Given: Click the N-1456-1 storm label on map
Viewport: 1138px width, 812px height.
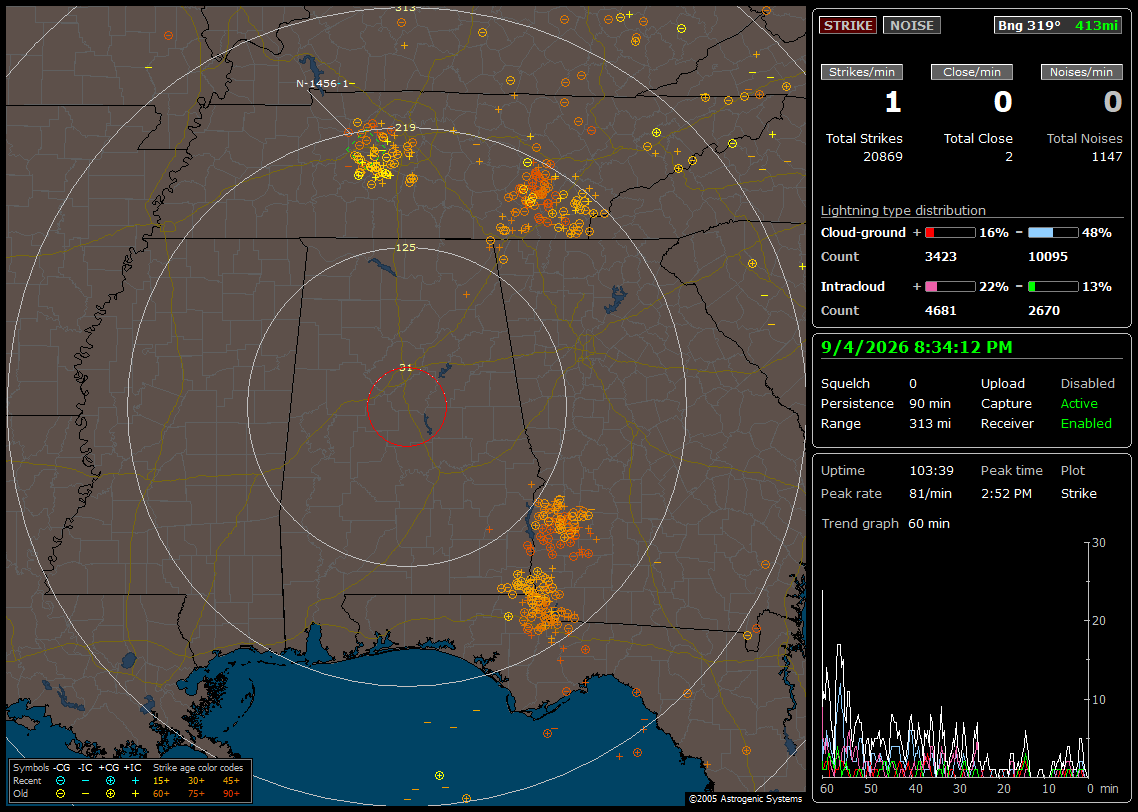Looking at the screenshot, I should pos(325,83).
